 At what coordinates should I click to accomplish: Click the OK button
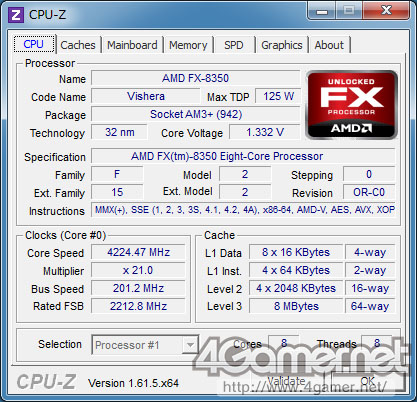point(367,381)
